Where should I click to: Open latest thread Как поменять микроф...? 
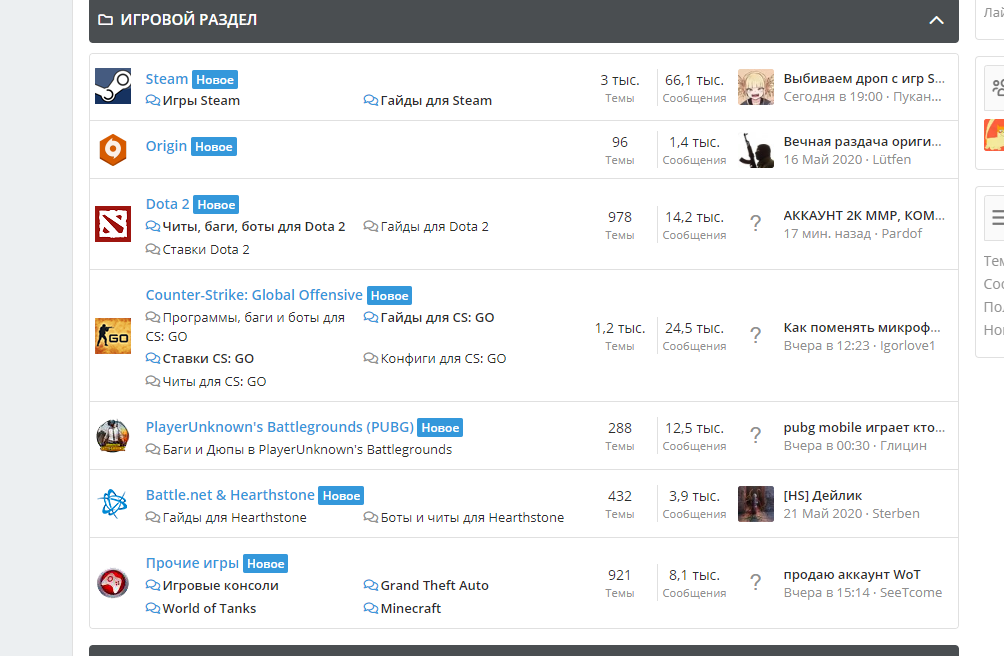pos(862,328)
